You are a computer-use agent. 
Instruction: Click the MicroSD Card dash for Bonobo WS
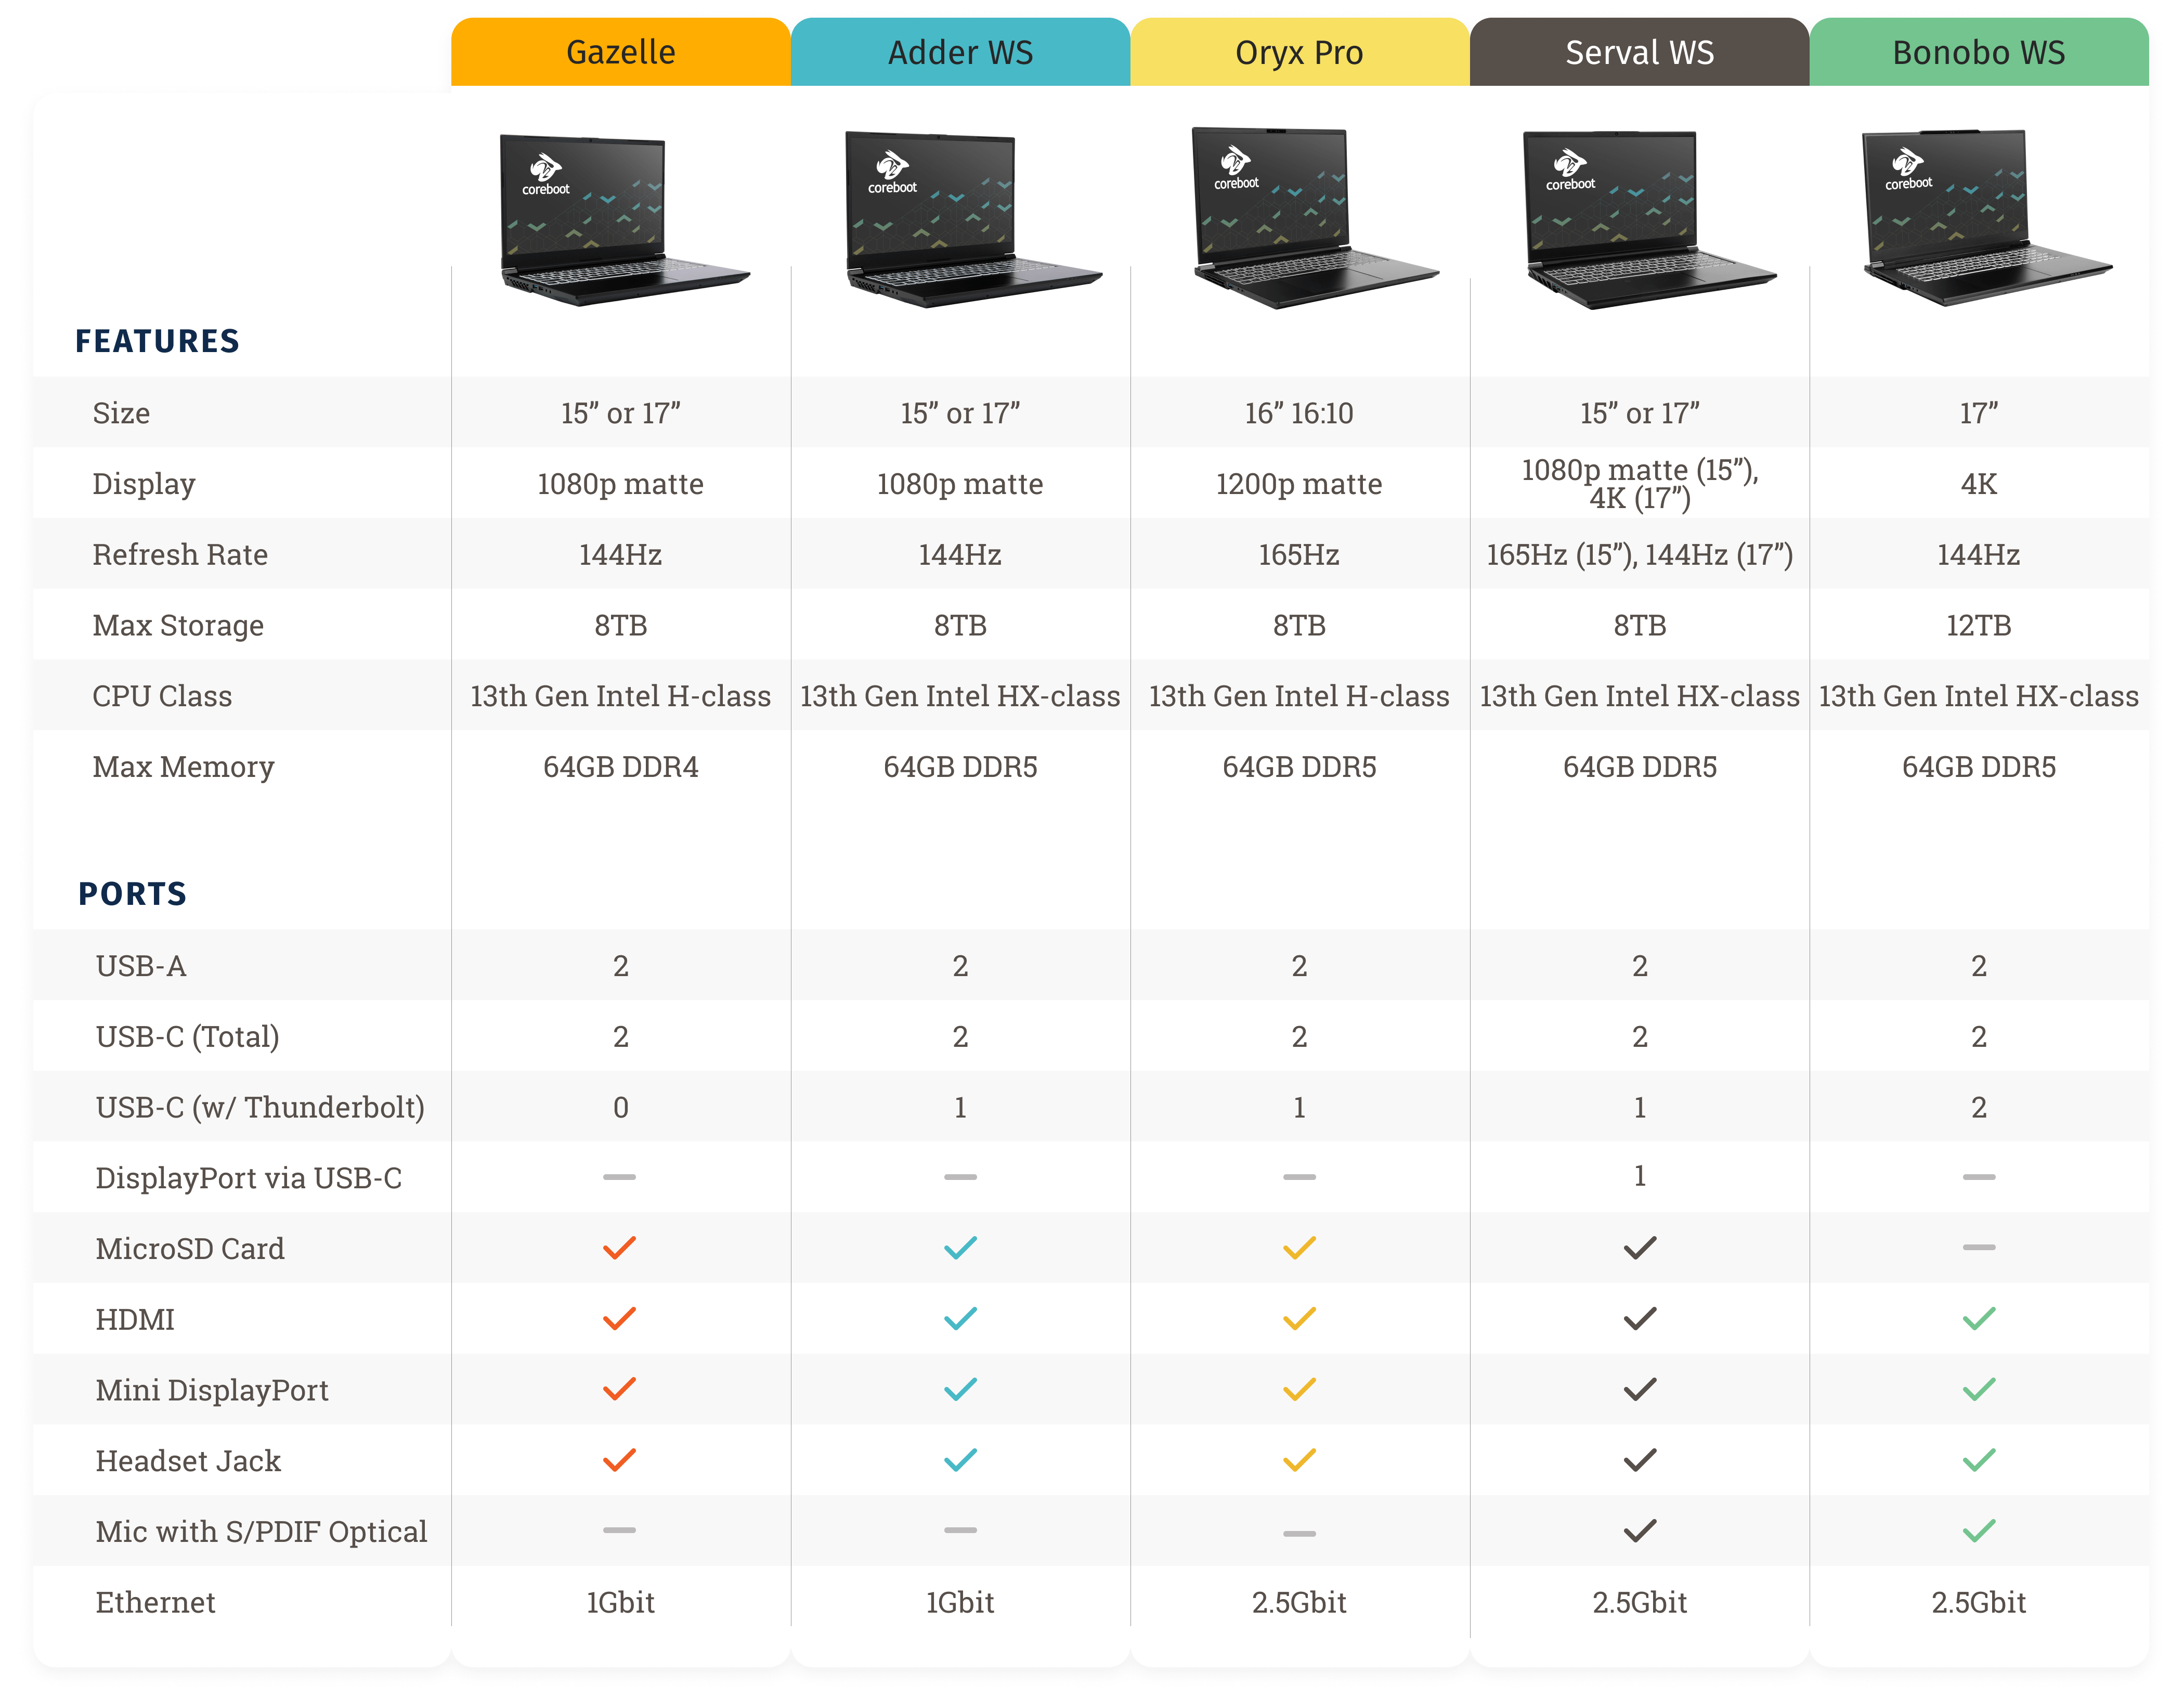1978,1247
